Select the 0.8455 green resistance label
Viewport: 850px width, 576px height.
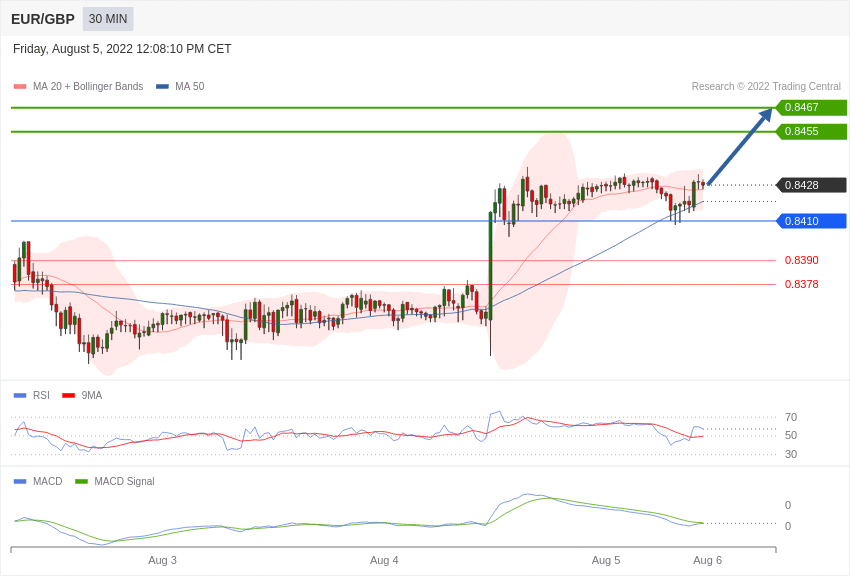(x=811, y=131)
